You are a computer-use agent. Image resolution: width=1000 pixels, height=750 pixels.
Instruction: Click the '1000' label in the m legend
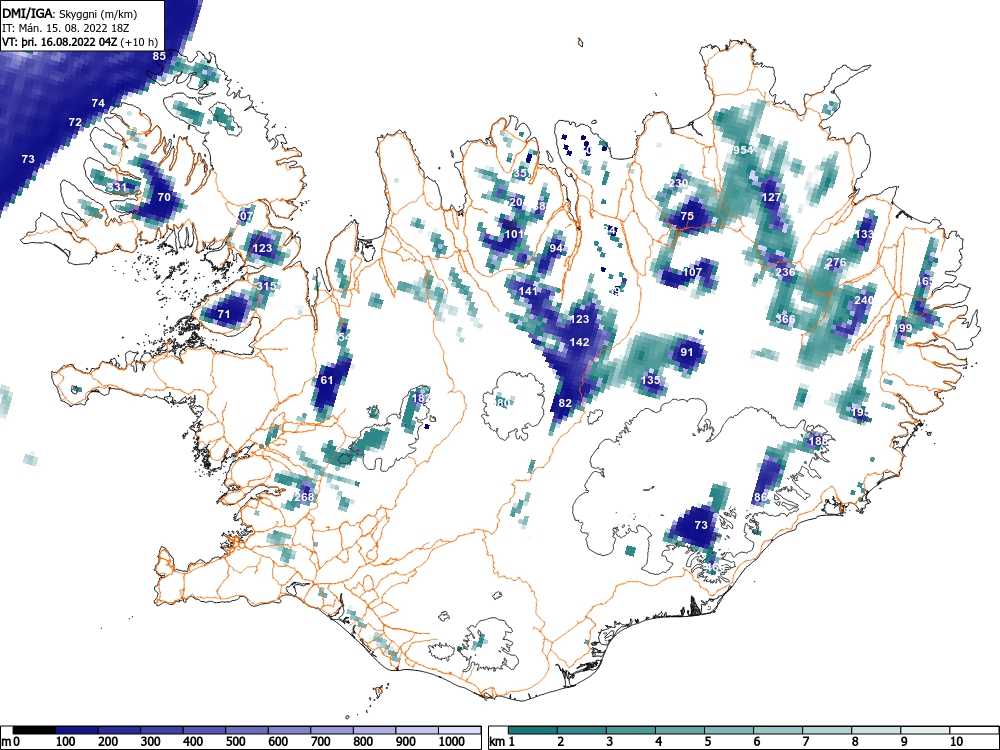(451, 742)
